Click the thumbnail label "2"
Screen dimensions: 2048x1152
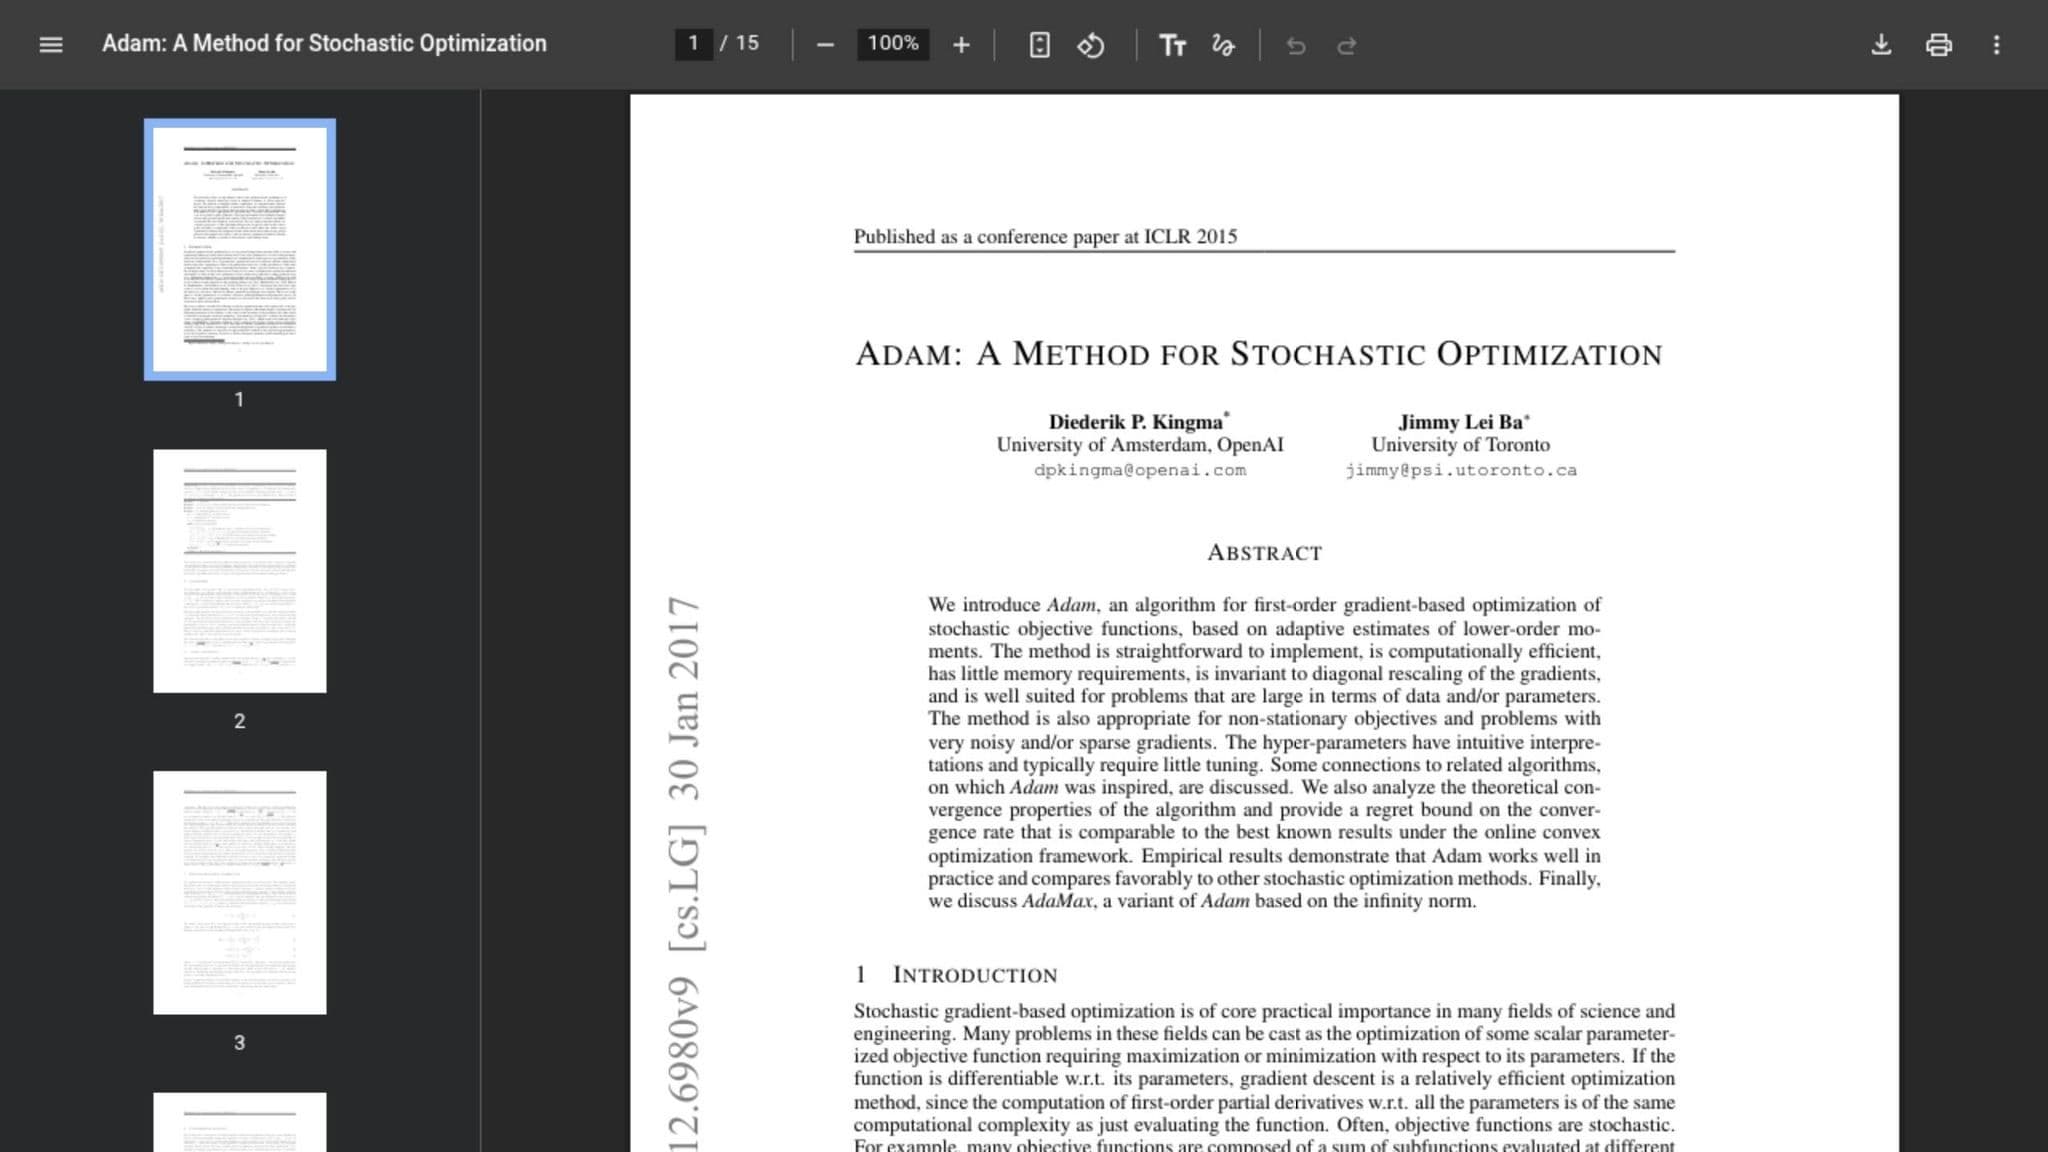tap(239, 721)
